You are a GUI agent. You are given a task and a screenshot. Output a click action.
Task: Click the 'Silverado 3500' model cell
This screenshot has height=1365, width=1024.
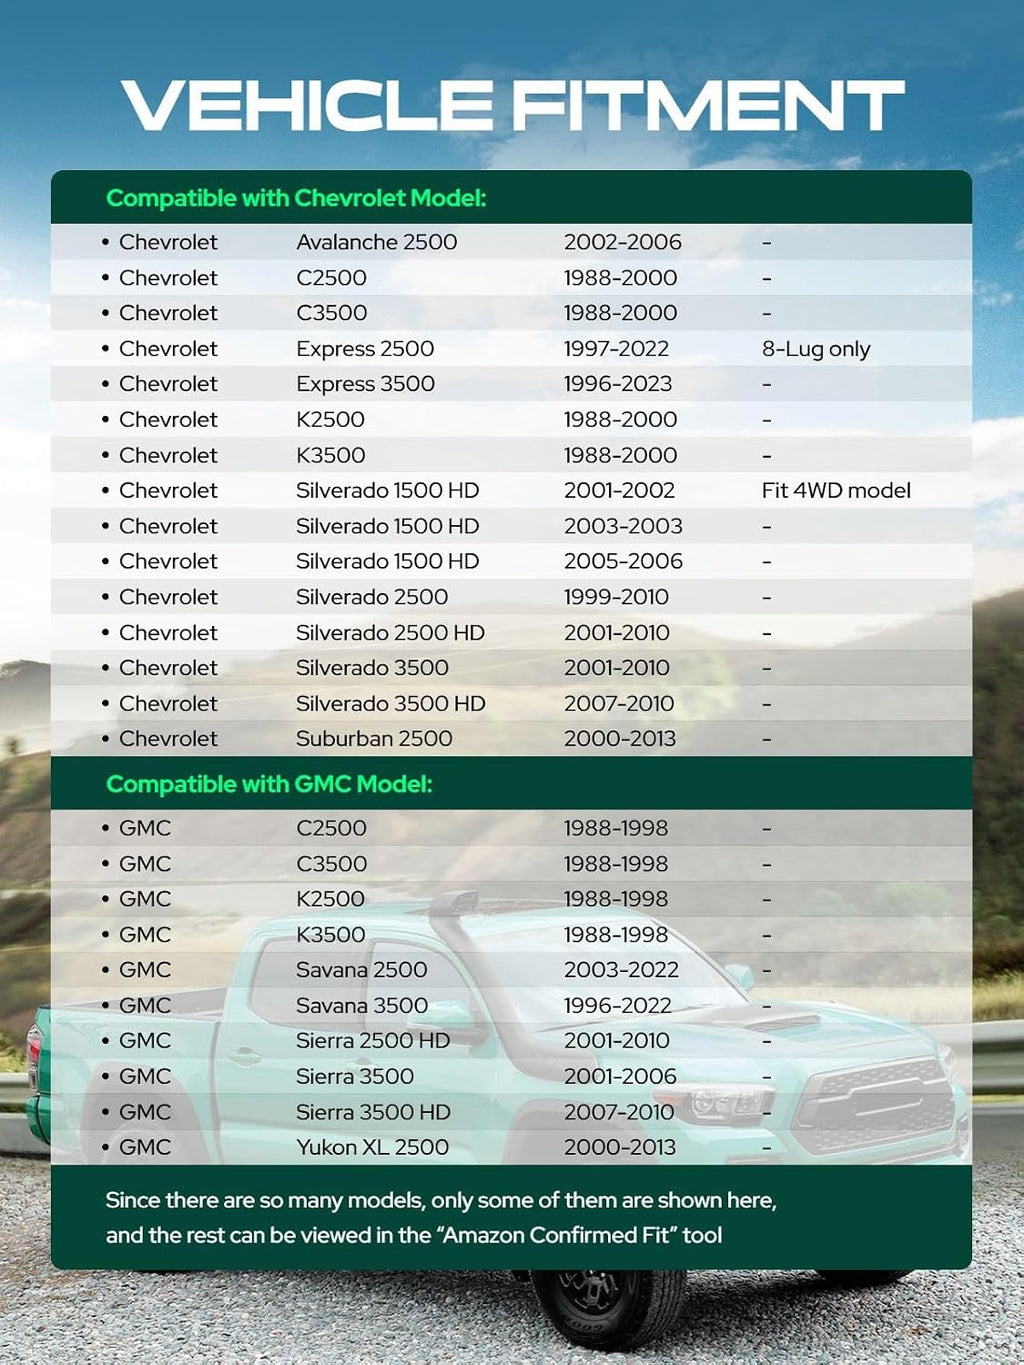point(372,668)
